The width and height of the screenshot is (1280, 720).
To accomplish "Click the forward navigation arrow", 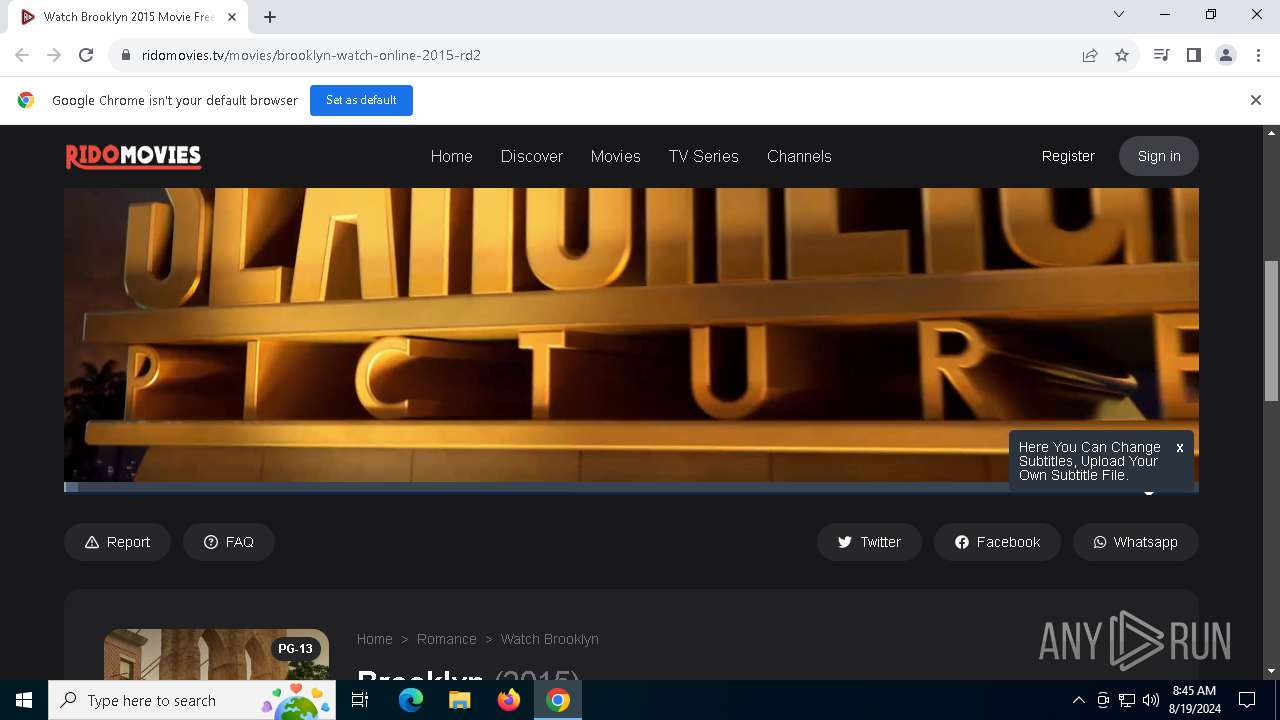I will (54, 55).
